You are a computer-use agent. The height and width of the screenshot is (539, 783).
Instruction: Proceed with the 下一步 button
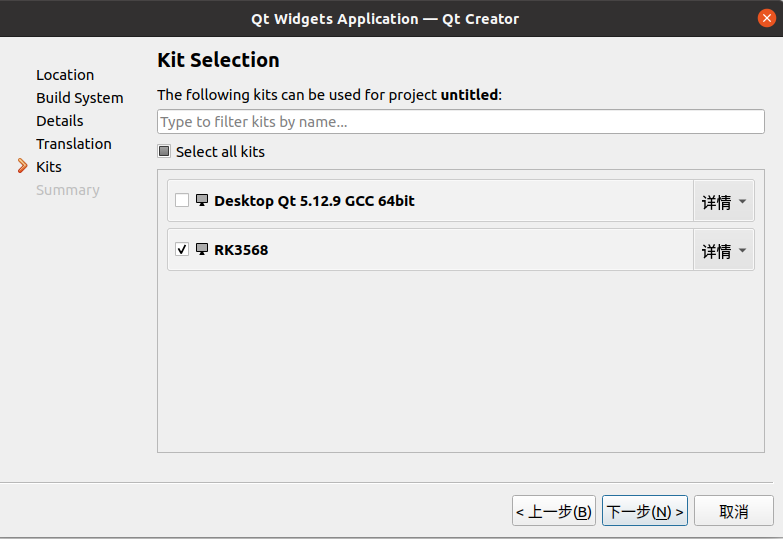tap(645, 511)
